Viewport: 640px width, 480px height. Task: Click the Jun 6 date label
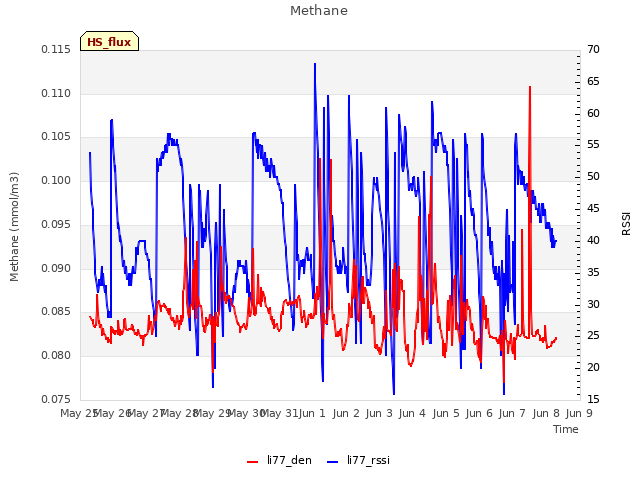[x=479, y=413]
